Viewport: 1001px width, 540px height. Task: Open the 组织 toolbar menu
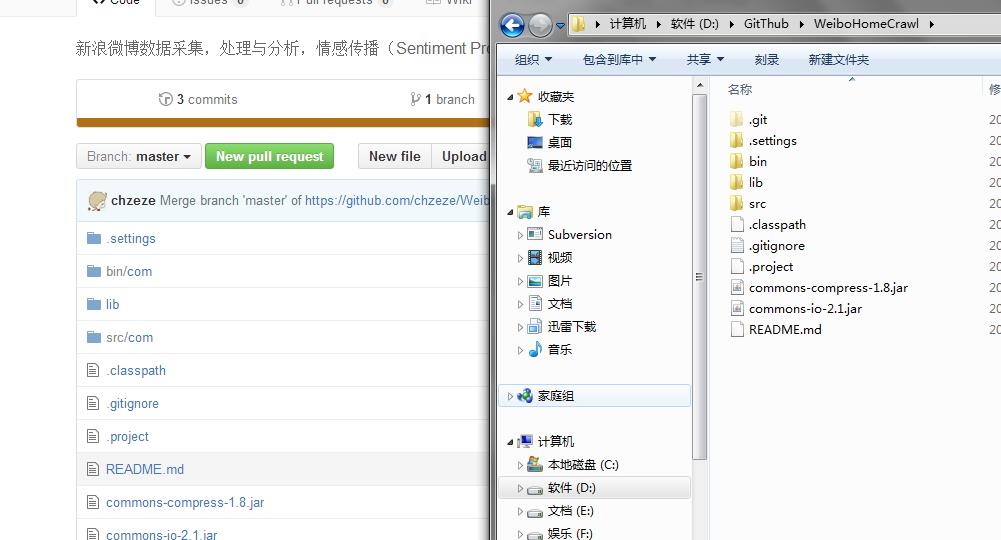[x=533, y=59]
